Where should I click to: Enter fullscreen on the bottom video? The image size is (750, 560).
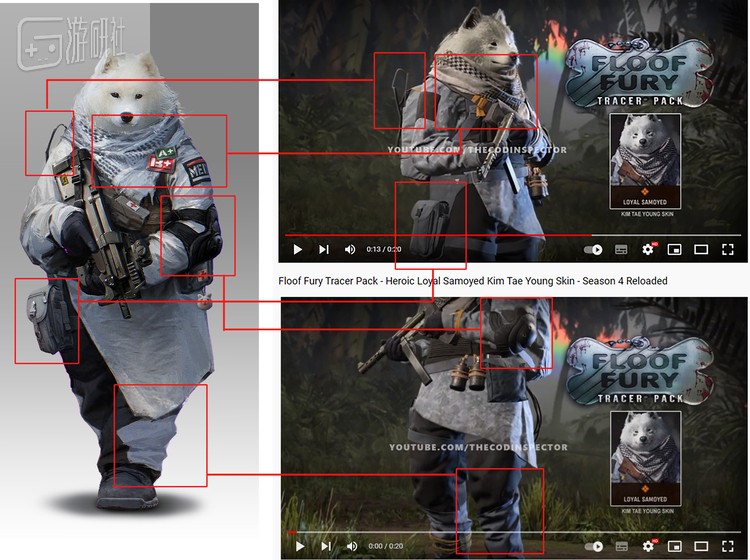[728, 546]
